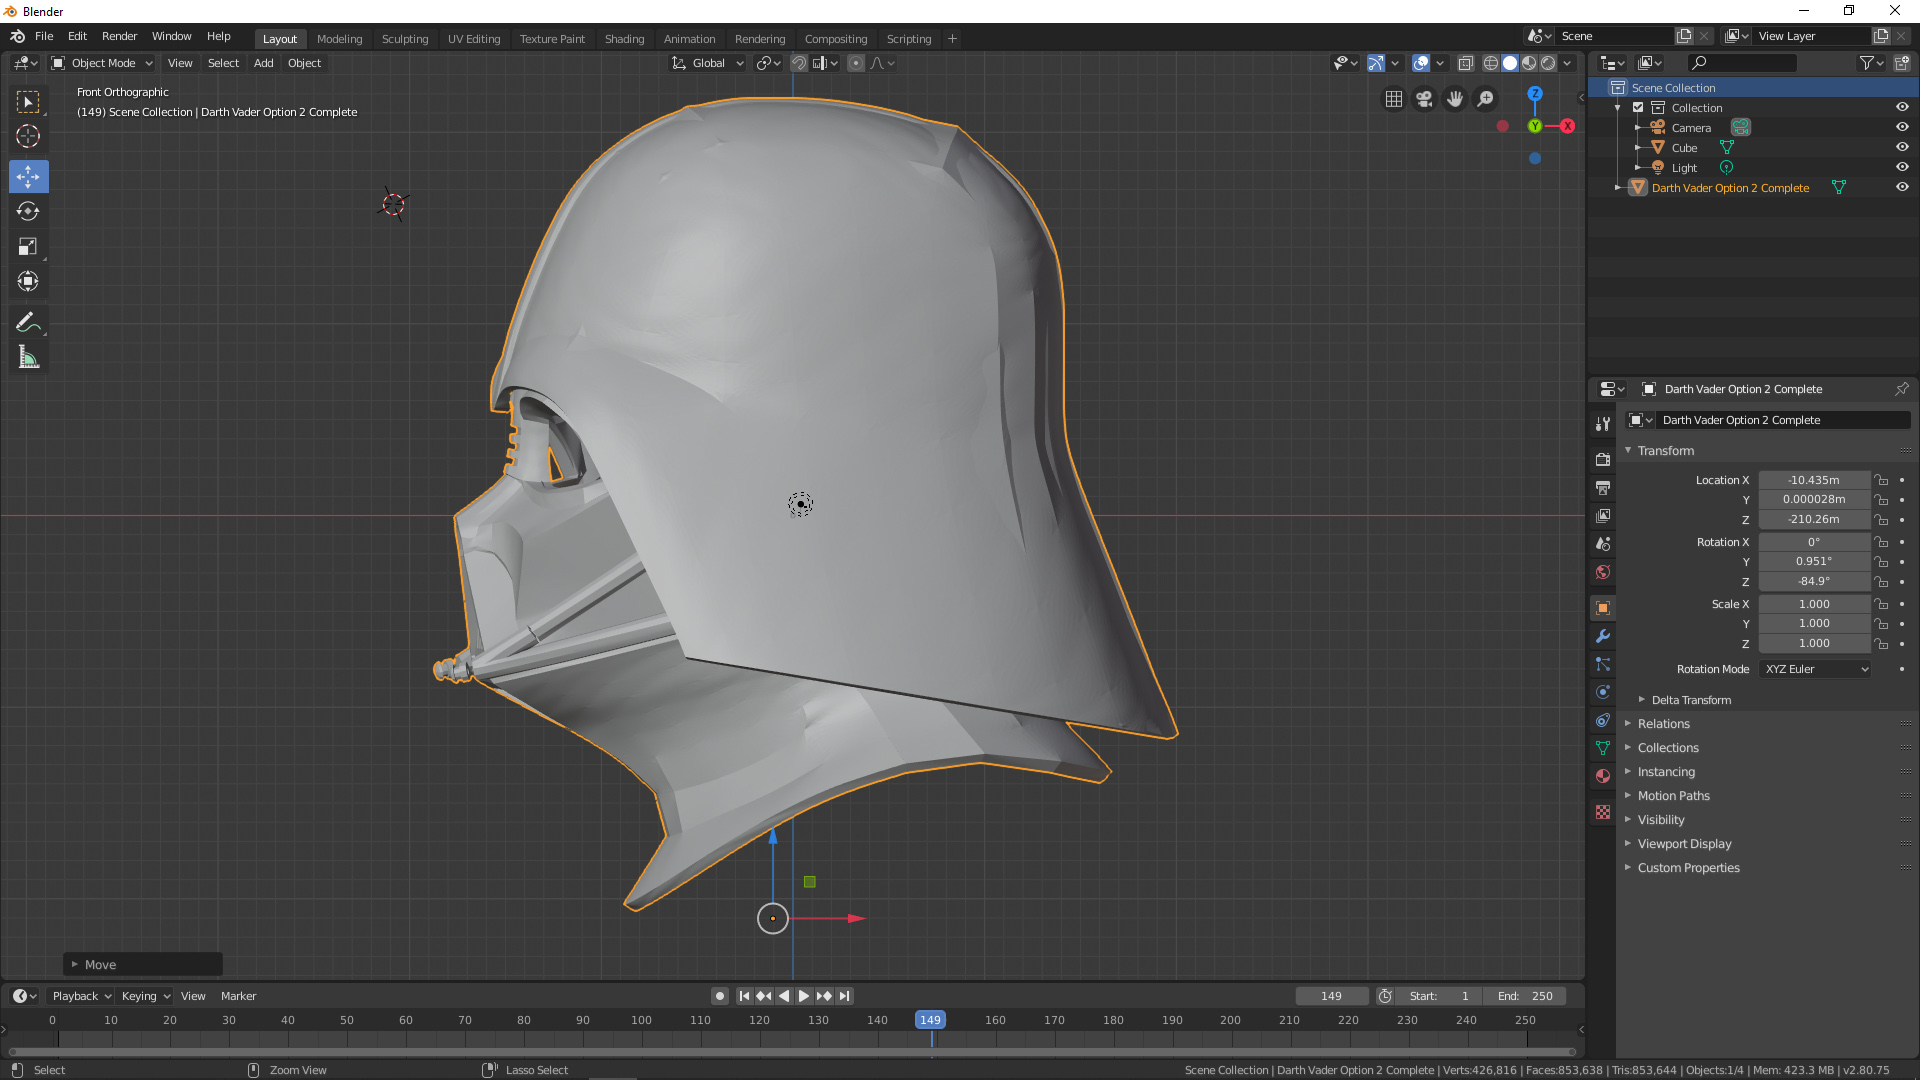Viewport: 1920px width, 1080px height.
Task: Expand the Delta Transform panel
Action: point(1691,700)
